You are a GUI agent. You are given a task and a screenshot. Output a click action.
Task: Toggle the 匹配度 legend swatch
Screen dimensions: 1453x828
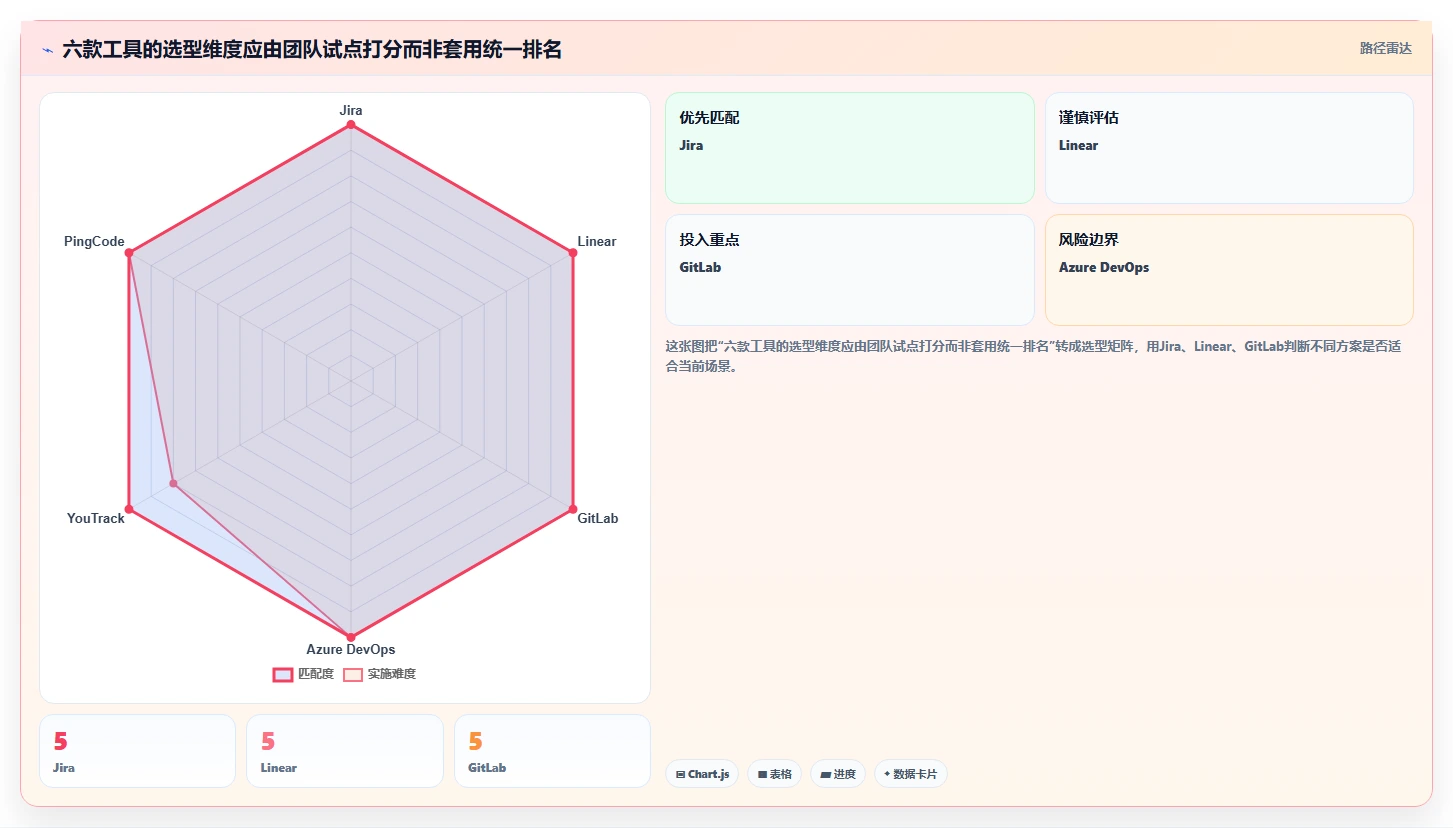283,674
